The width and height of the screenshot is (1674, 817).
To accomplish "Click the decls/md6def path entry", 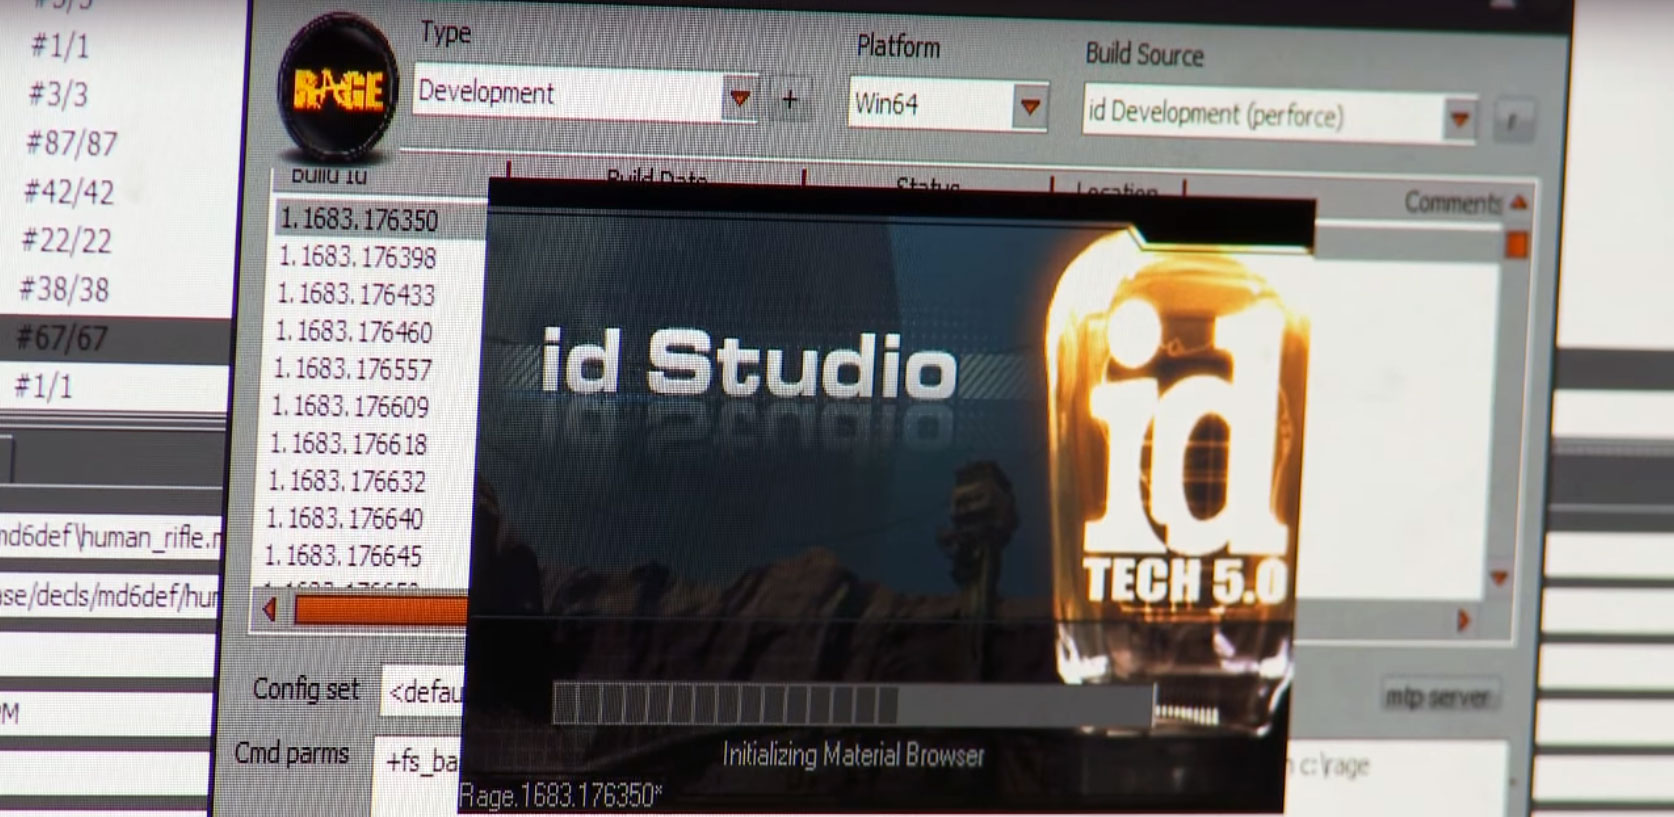I will coord(108,597).
